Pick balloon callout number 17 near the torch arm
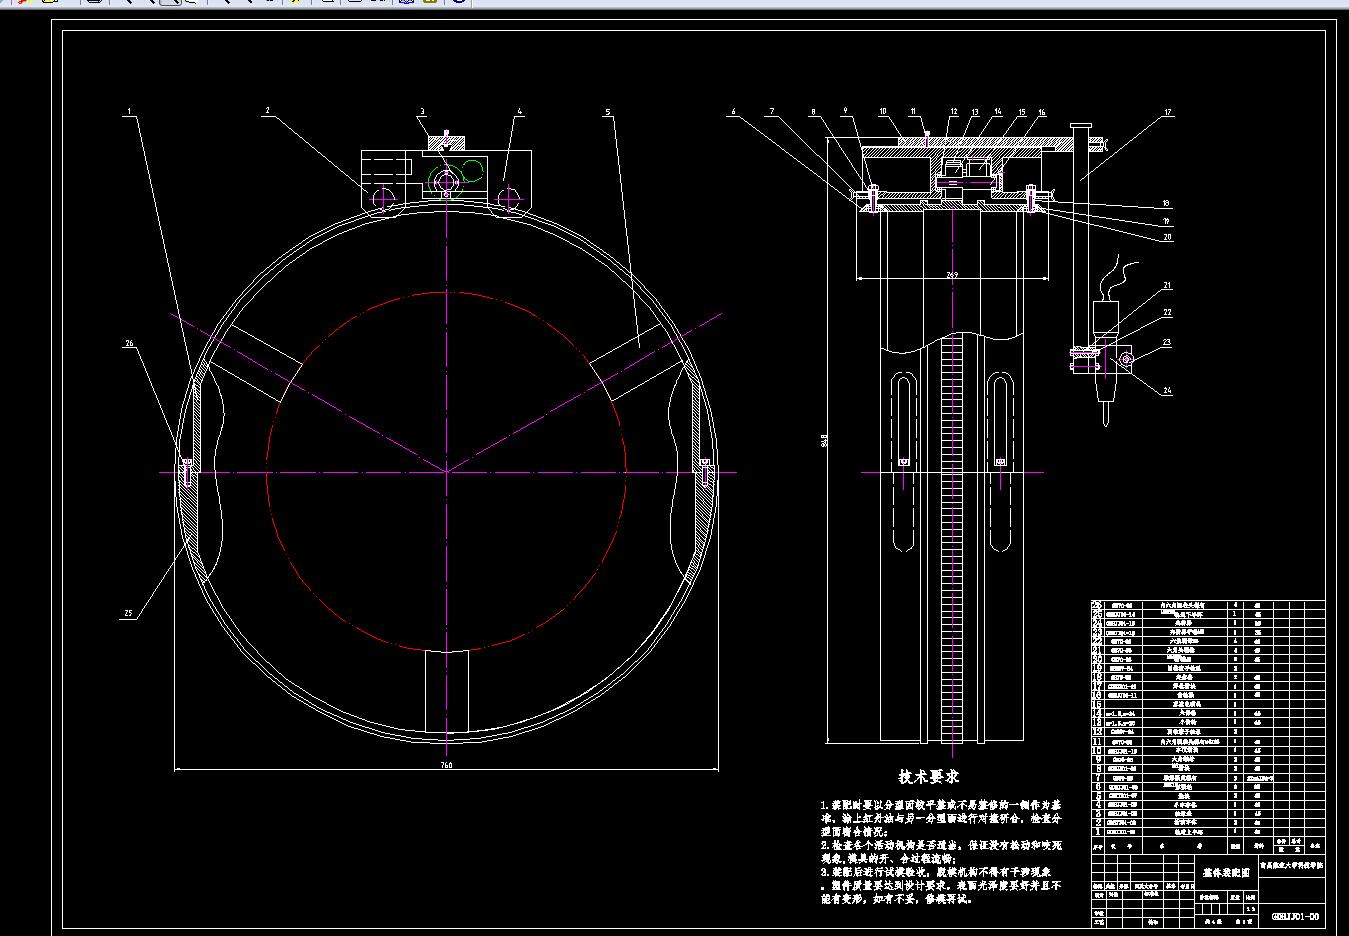The image size is (1349, 936). pos(1167,112)
